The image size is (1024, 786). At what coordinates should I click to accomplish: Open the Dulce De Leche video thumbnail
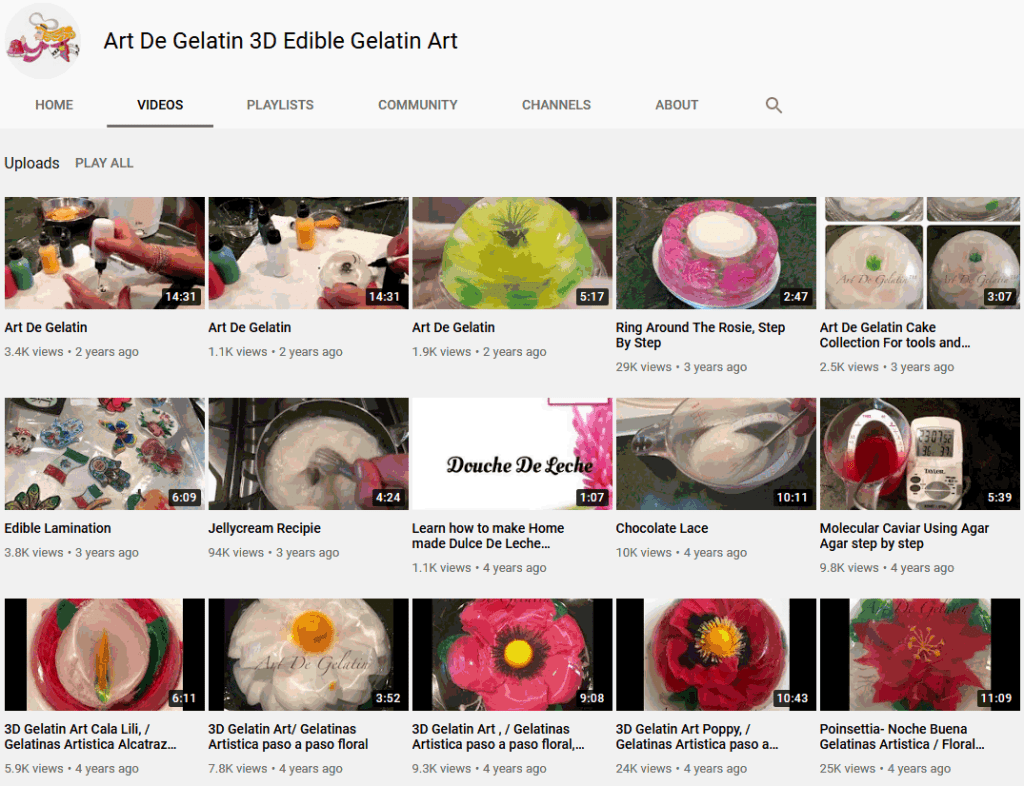point(511,452)
